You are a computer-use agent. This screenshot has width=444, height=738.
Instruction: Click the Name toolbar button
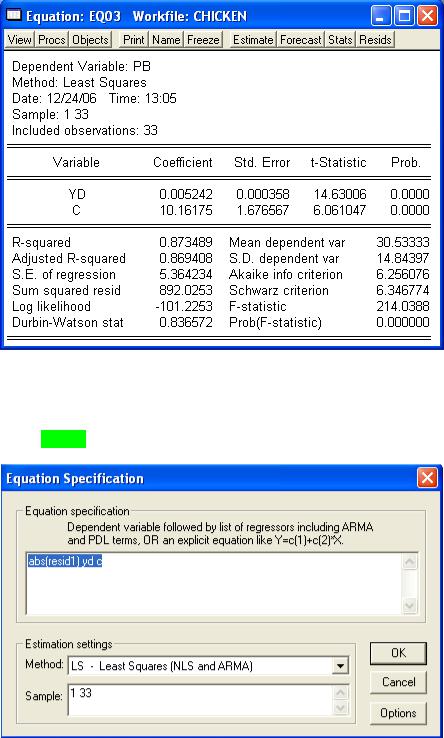coord(167,40)
